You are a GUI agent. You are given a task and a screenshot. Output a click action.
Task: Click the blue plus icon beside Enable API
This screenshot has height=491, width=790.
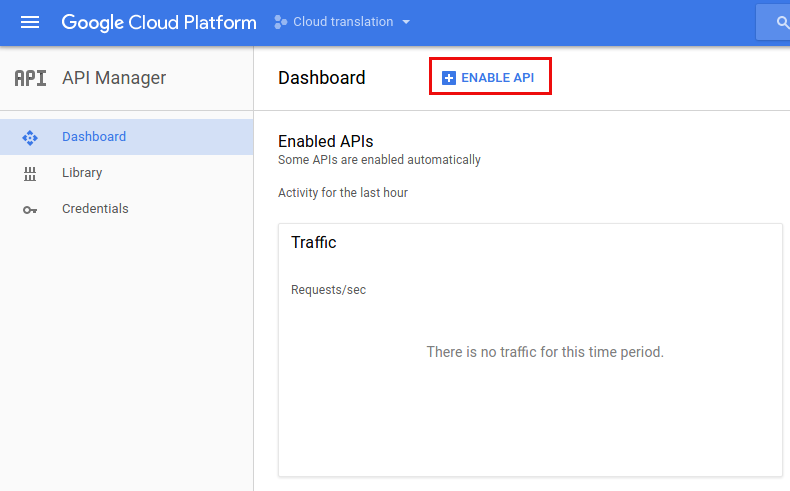[448, 78]
